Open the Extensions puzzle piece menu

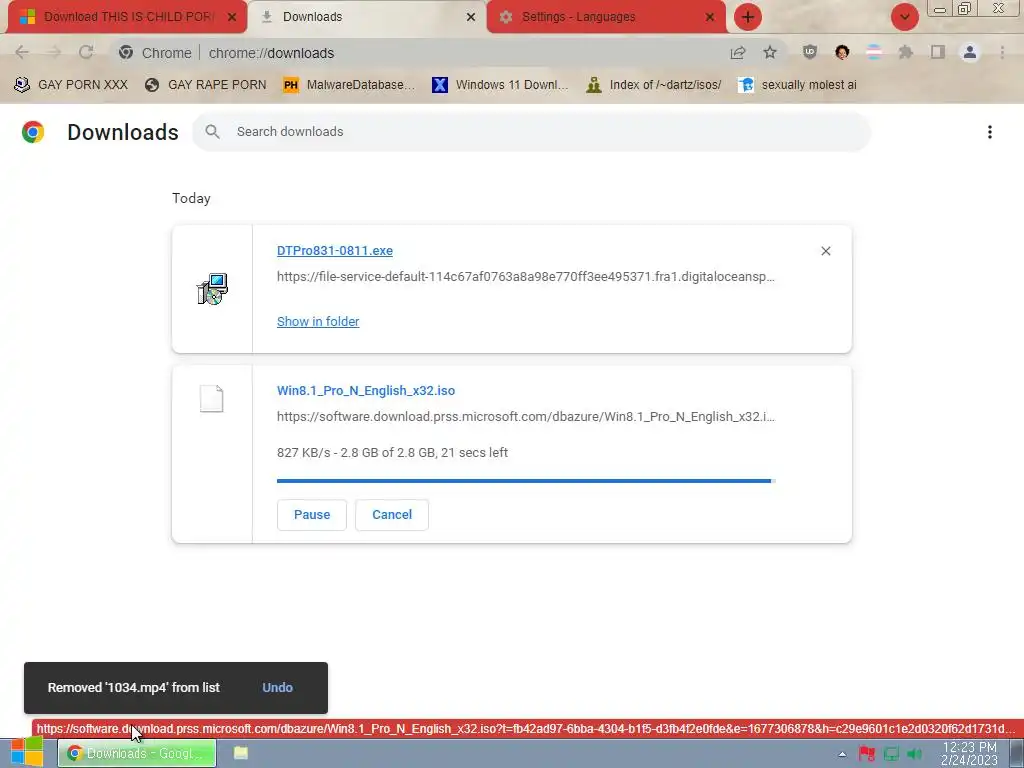905,52
